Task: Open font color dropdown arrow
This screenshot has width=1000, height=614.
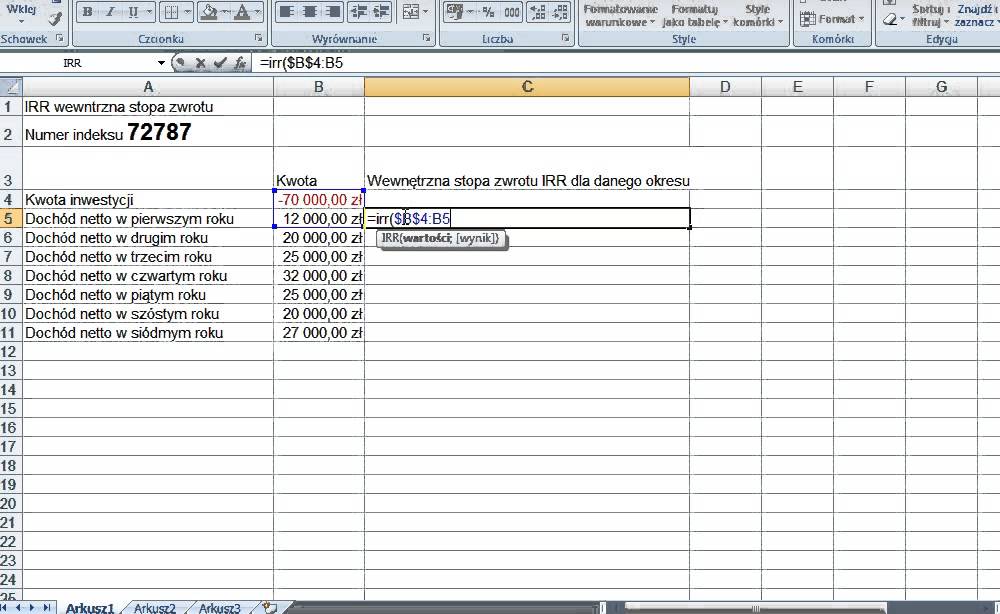Action: [x=258, y=12]
